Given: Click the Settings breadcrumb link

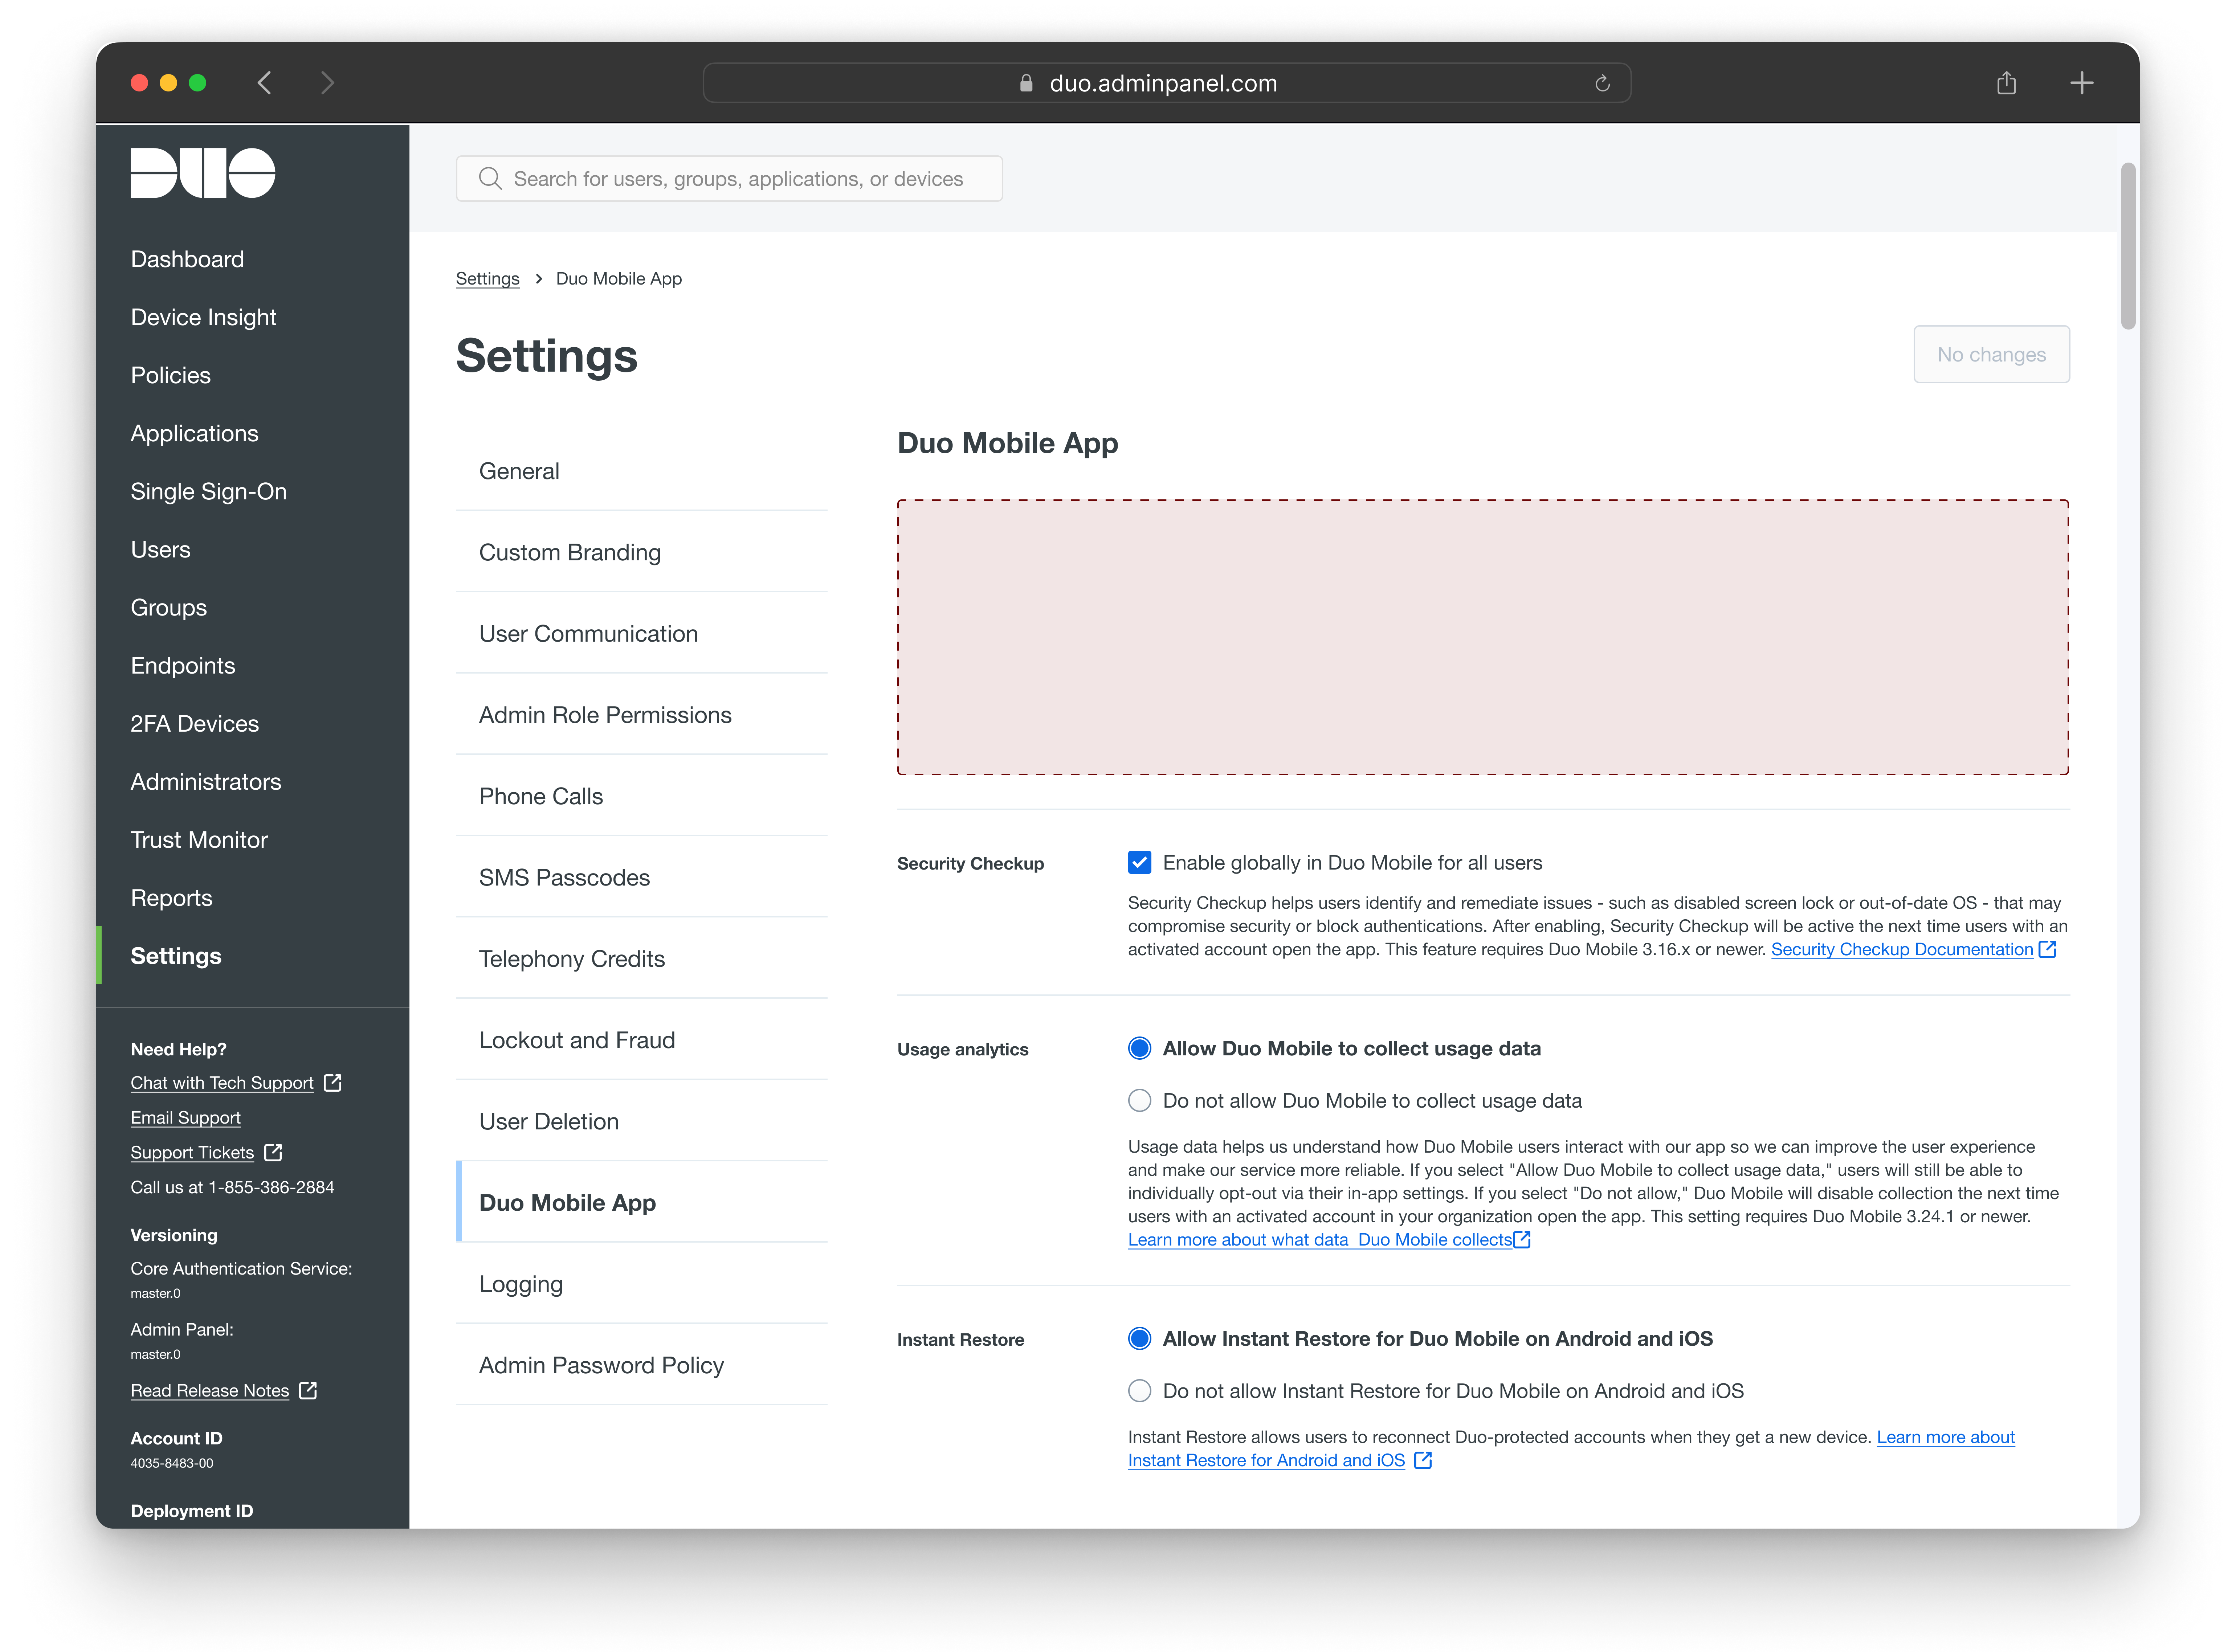Looking at the screenshot, I should 487,279.
